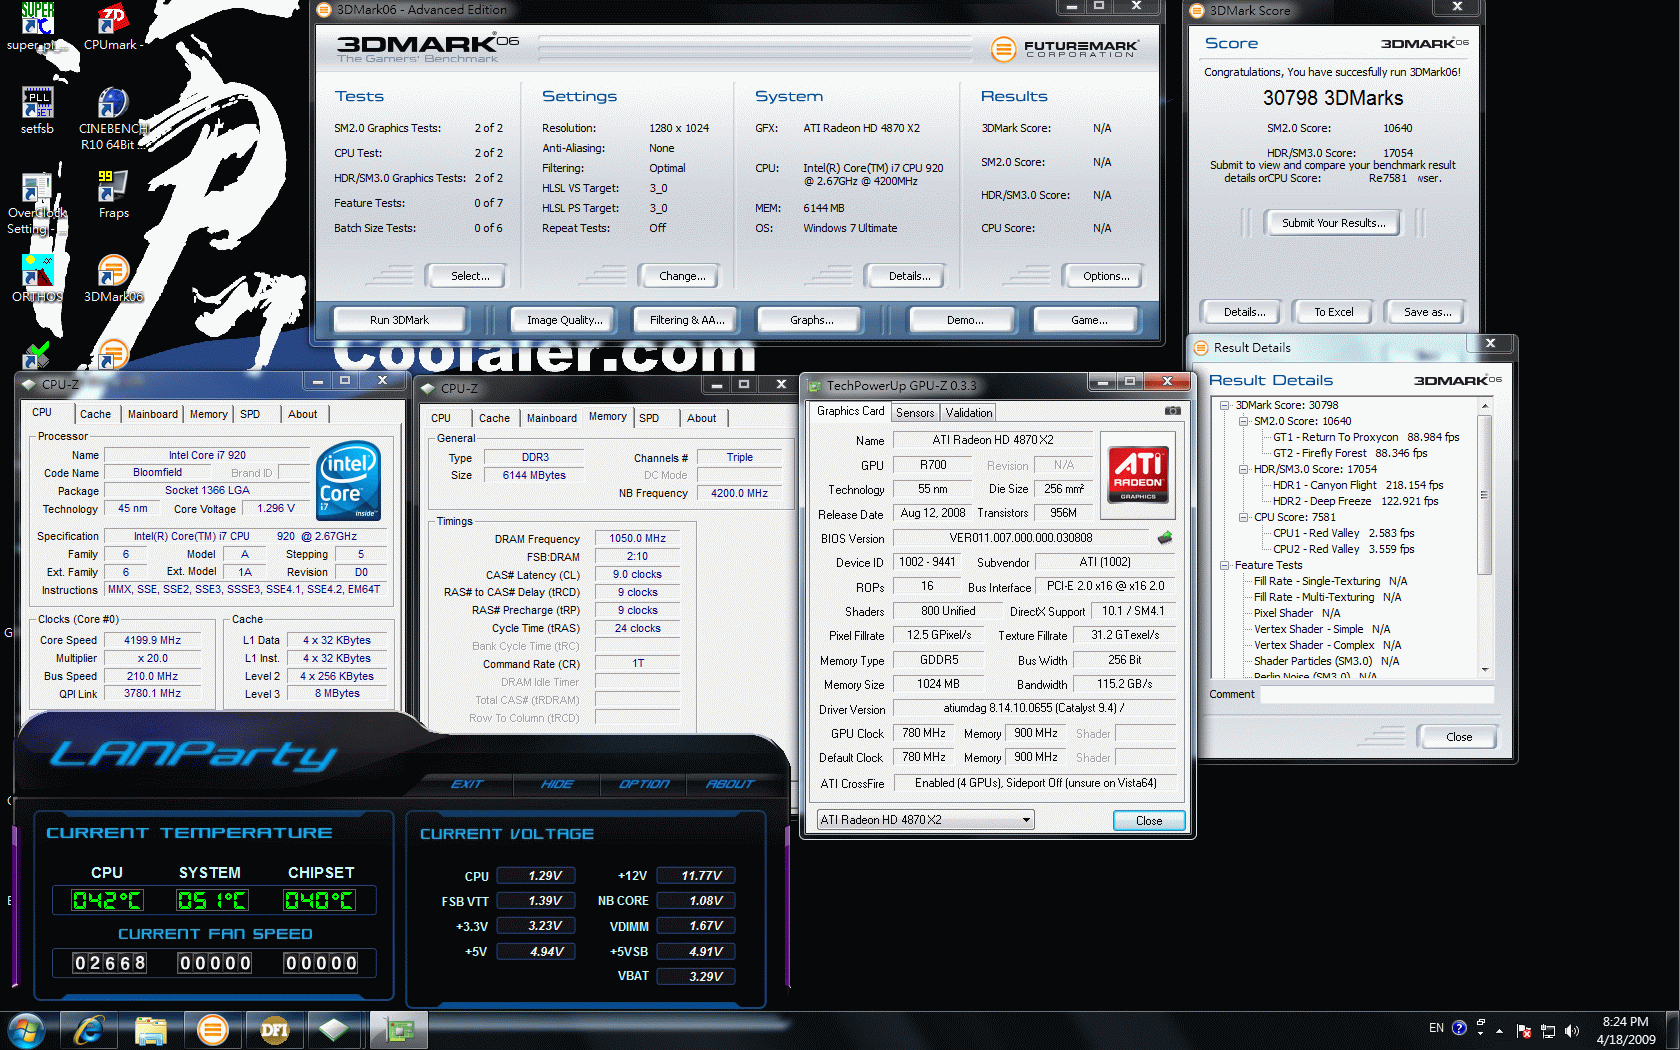Click the tray help question mark icon
This screenshot has width=1680, height=1050.
tap(1459, 1028)
